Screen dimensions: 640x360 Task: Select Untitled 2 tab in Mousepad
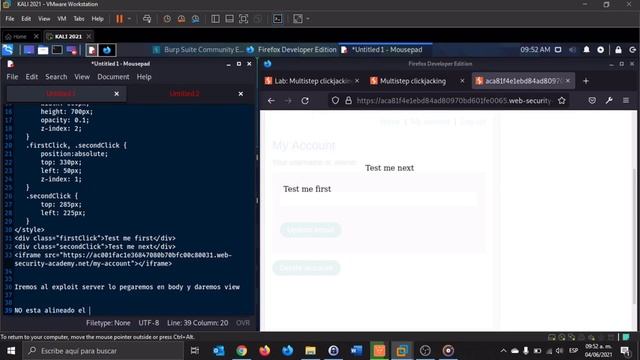[184, 93]
